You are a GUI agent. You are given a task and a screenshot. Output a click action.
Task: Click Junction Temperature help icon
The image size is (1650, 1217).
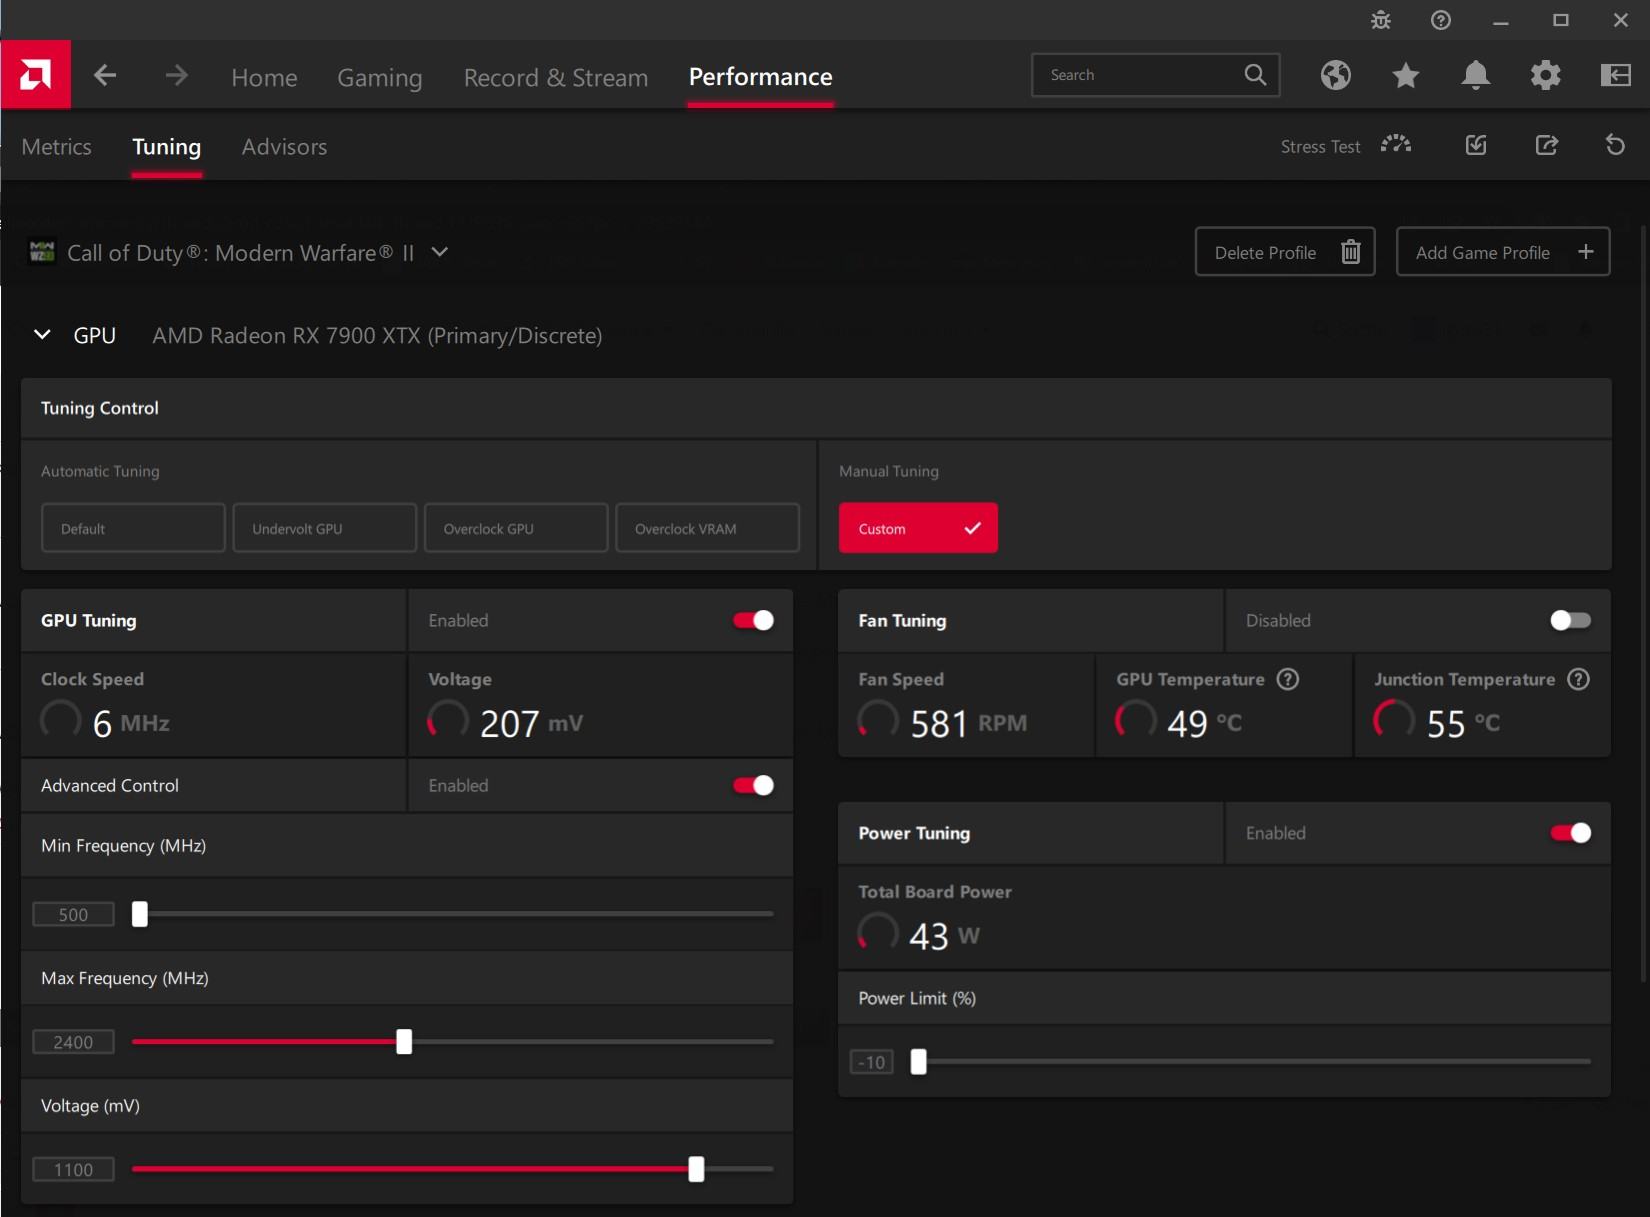tap(1578, 679)
